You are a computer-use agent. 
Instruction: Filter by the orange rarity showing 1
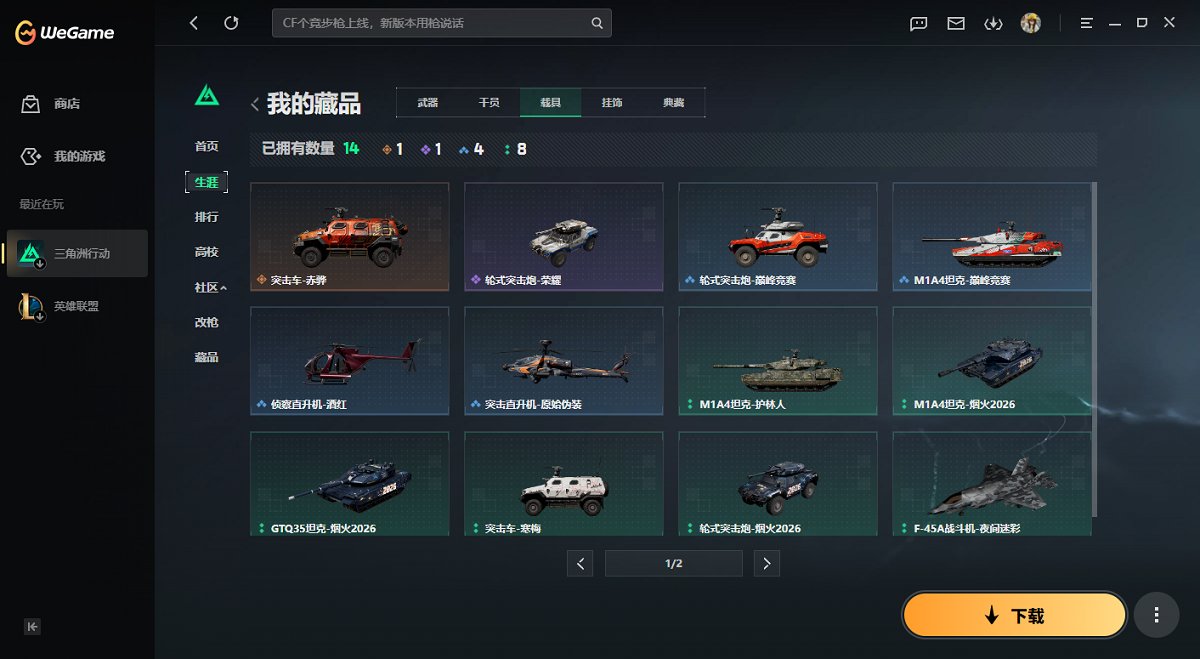[x=394, y=148]
